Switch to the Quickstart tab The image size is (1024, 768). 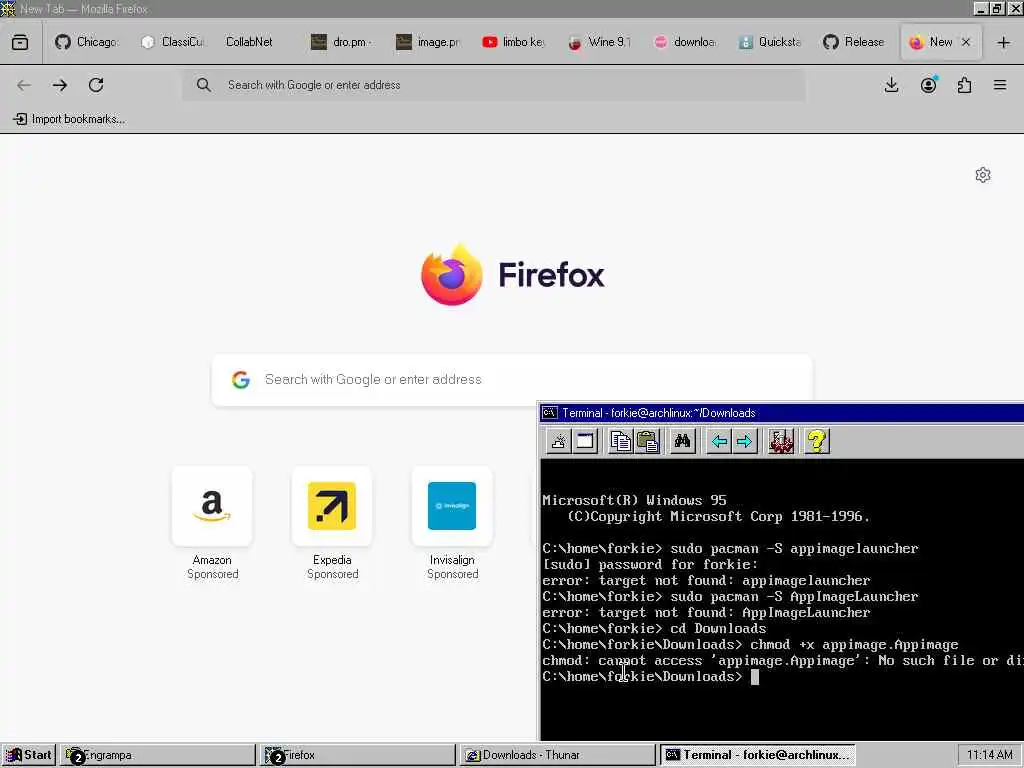[770, 42]
